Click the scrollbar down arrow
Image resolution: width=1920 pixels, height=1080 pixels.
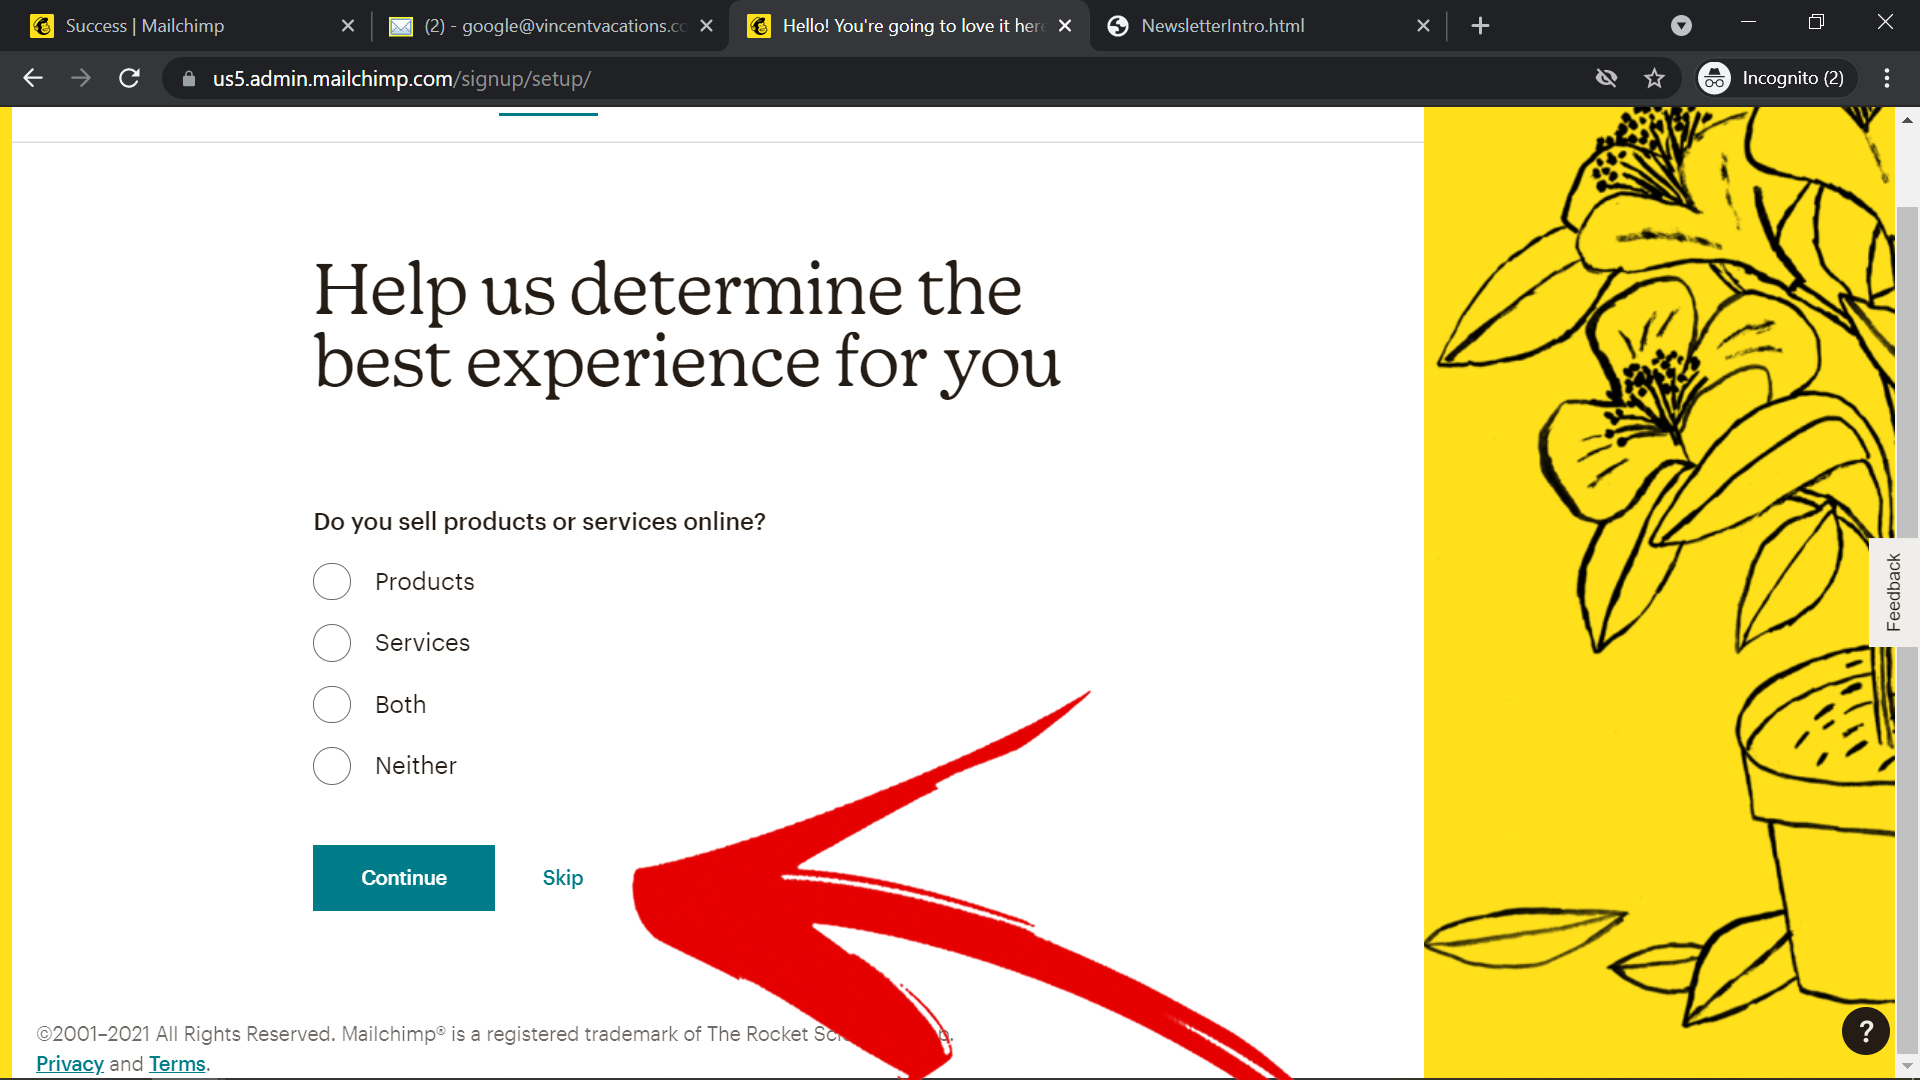(x=1907, y=1066)
